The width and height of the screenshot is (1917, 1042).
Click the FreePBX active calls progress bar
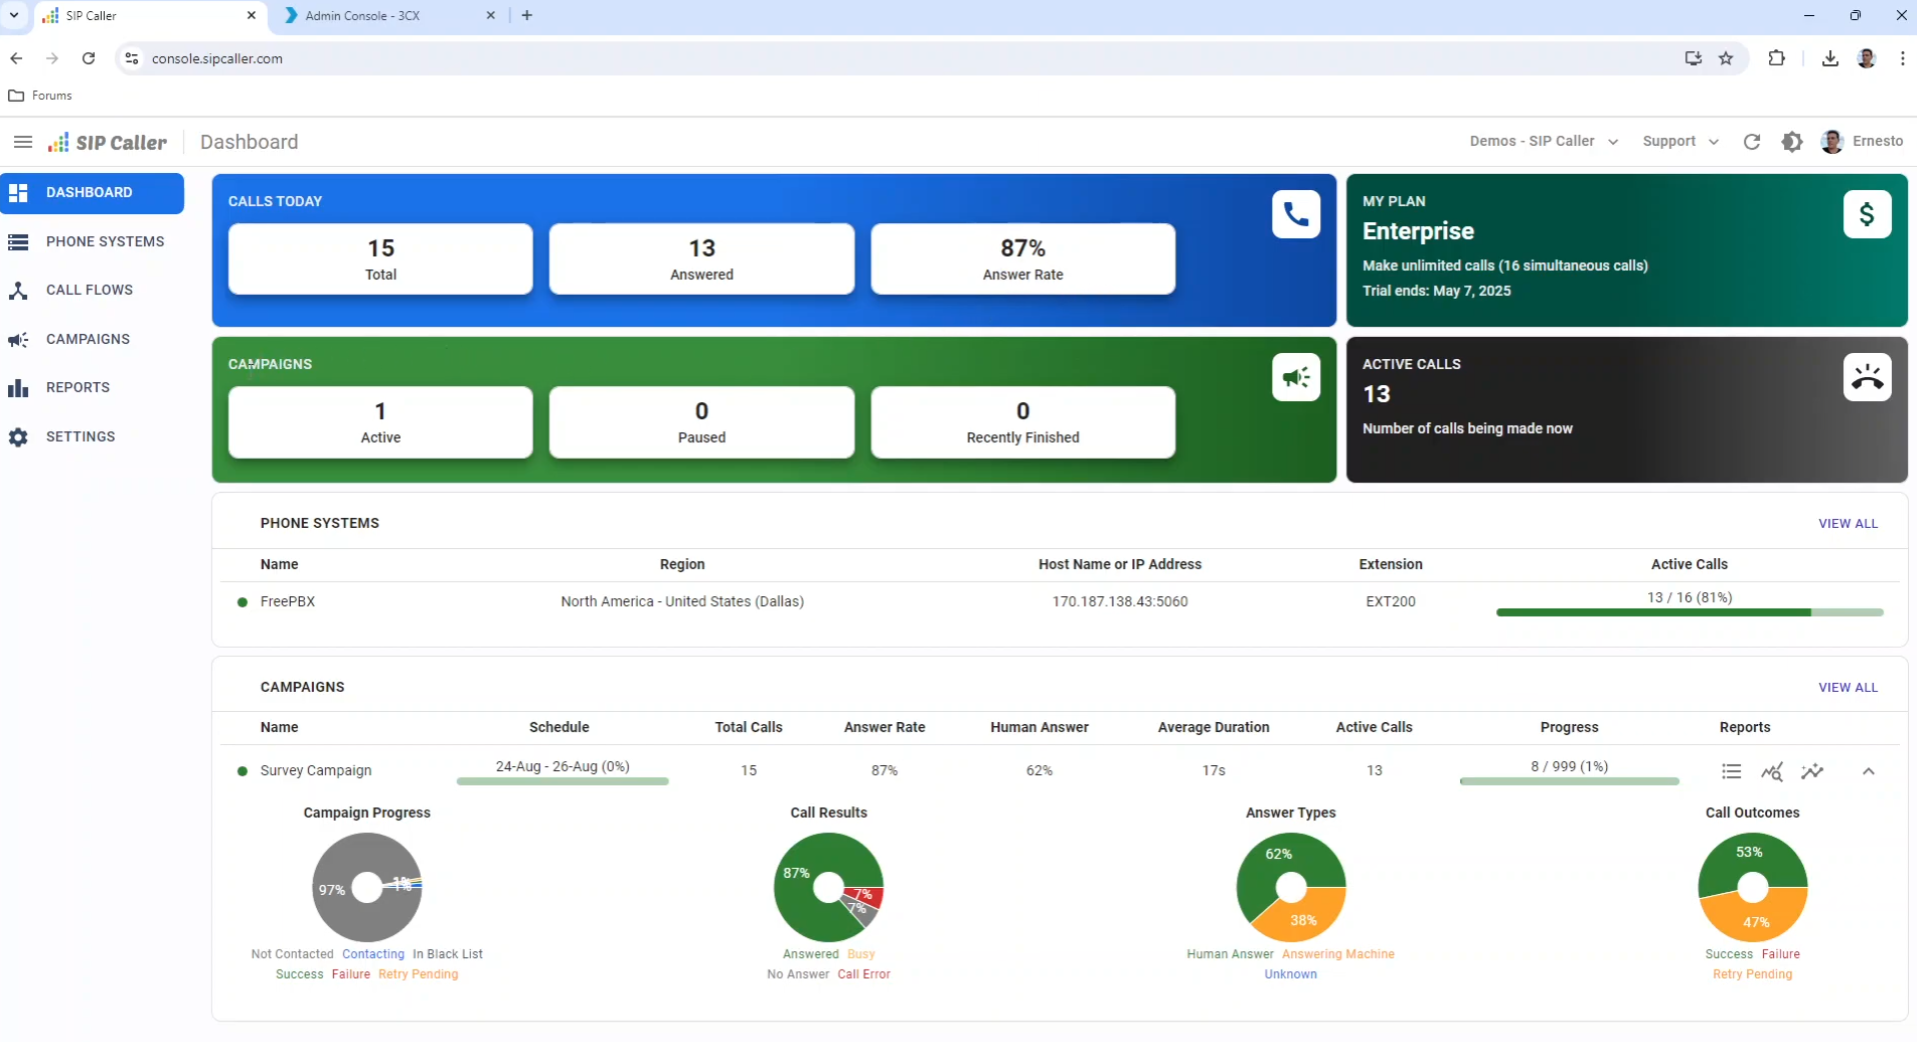tap(1689, 612)
